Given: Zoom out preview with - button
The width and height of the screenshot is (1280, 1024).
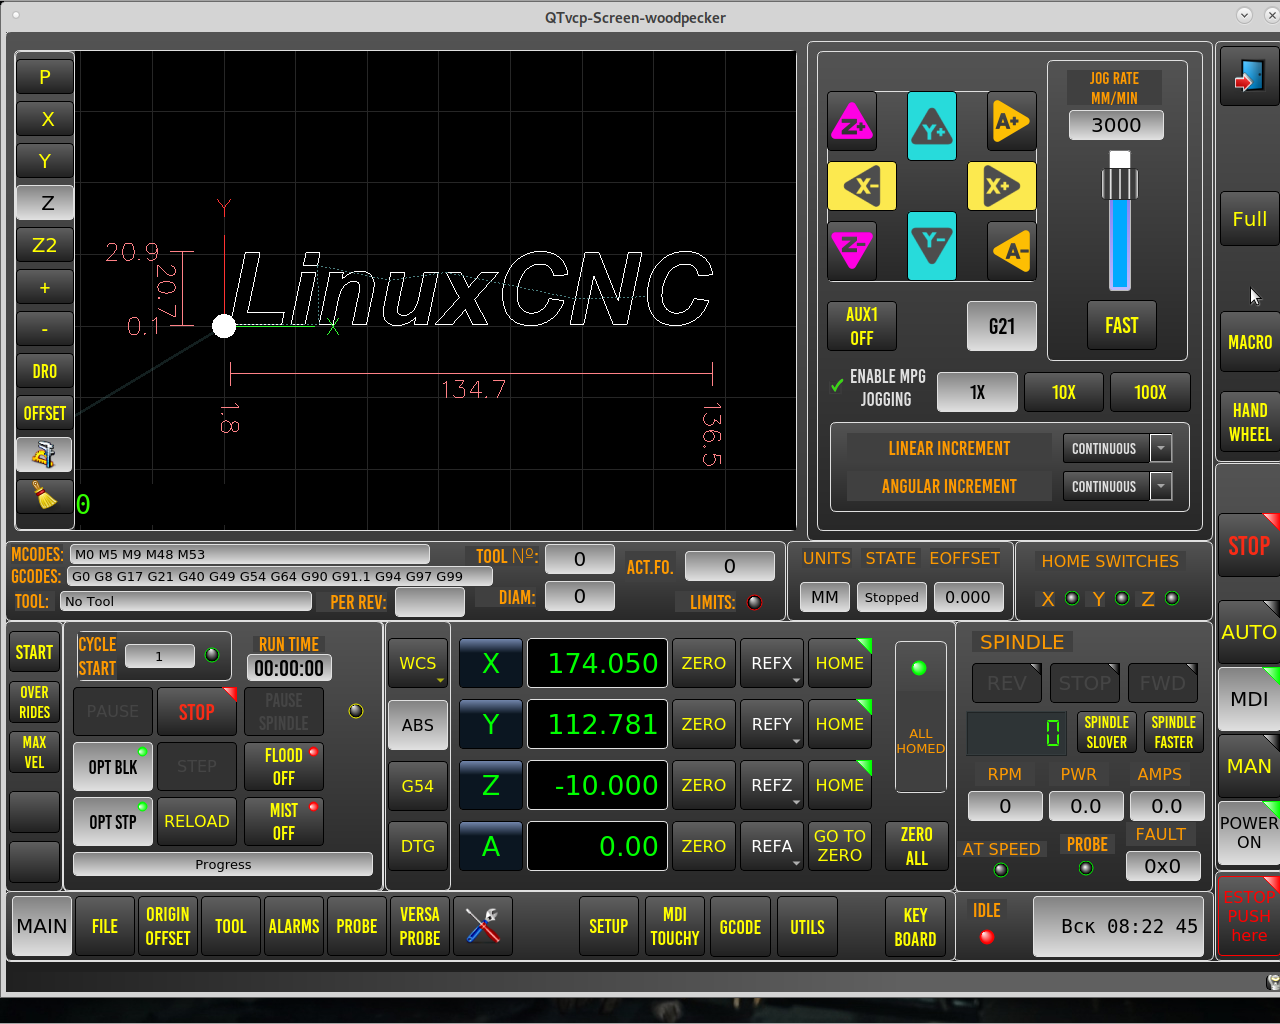Looking at the screenshot, I should click(45, 329).
